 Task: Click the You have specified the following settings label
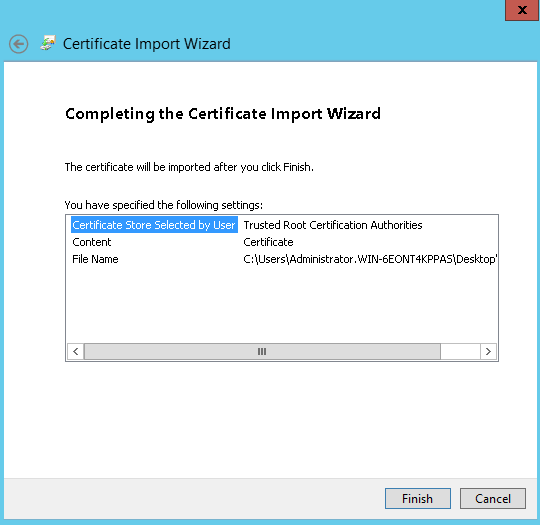[164, 205]
